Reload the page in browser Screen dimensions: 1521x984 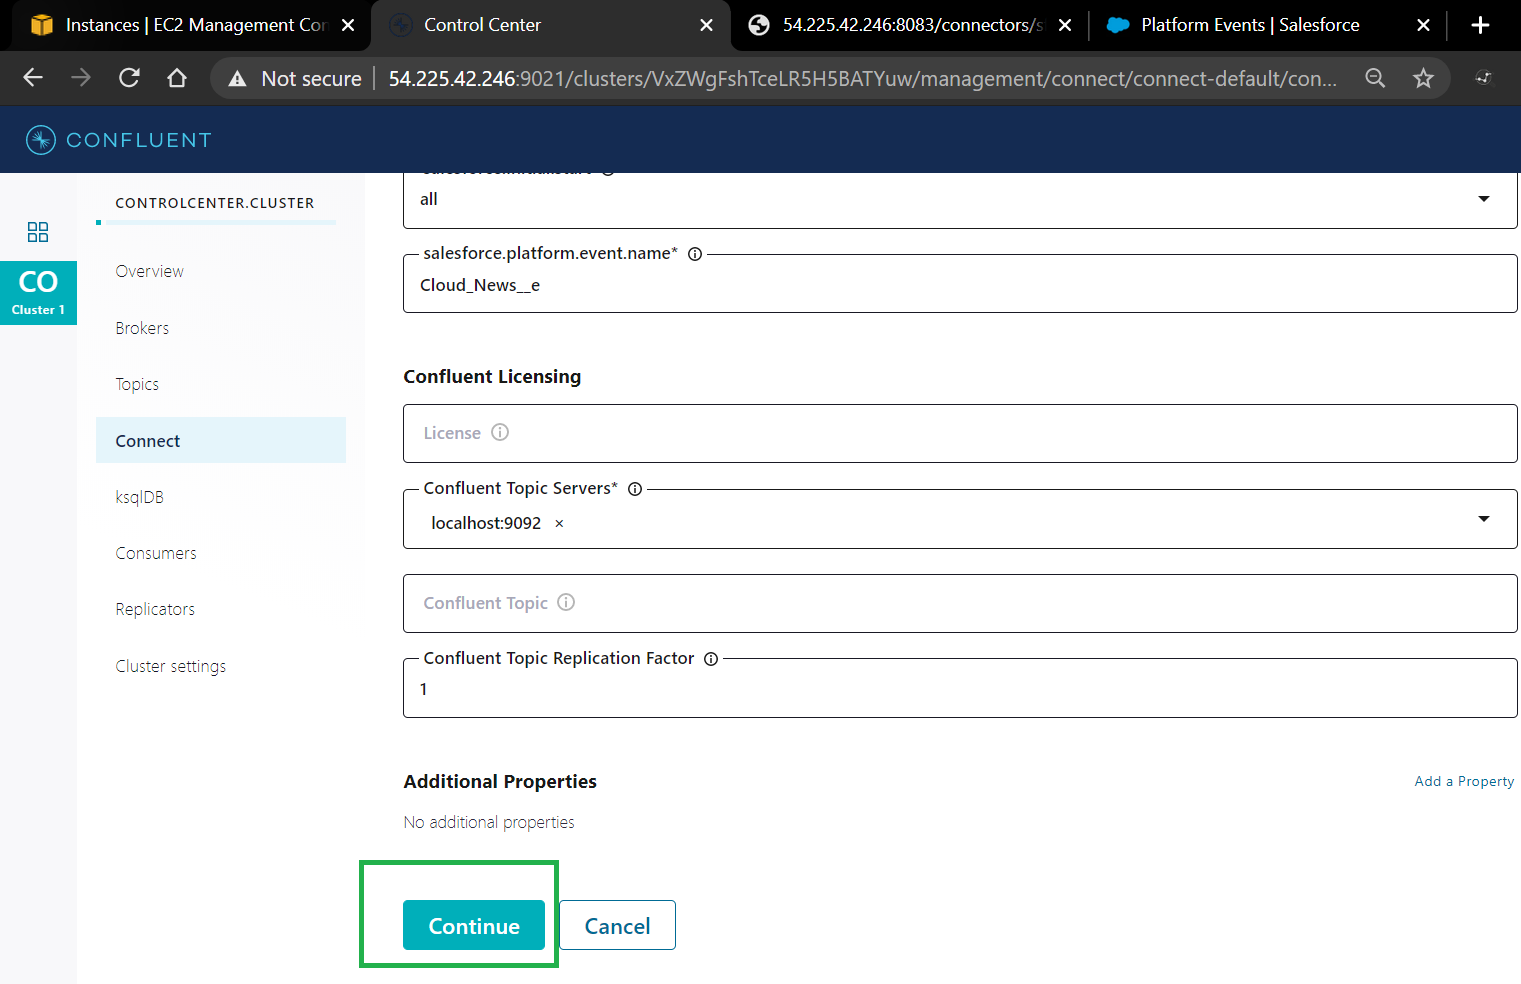click(x=129, y=78)
